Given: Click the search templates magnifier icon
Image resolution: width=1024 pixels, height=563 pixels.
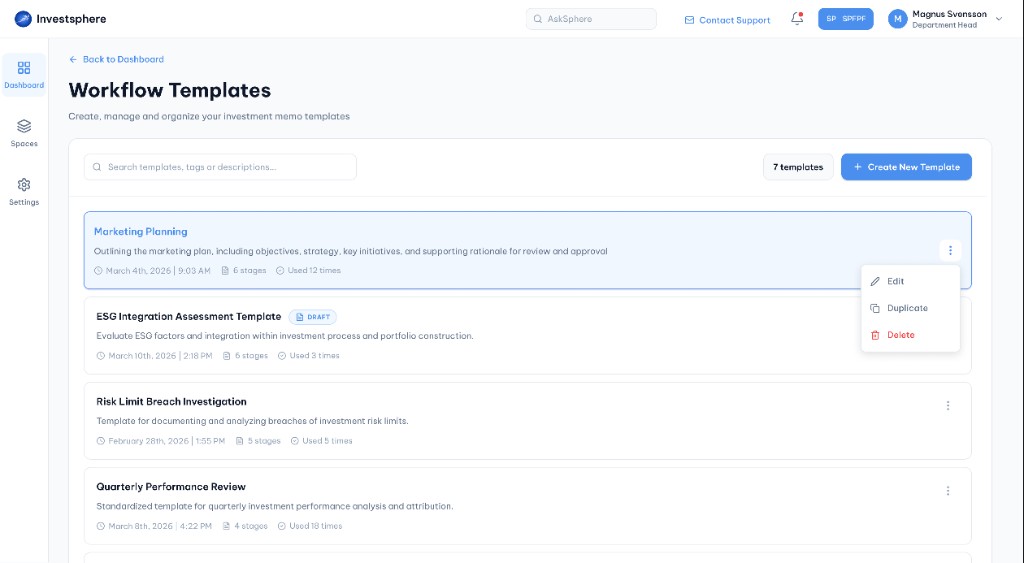Looking at the screenshot, I should (97, 167).
